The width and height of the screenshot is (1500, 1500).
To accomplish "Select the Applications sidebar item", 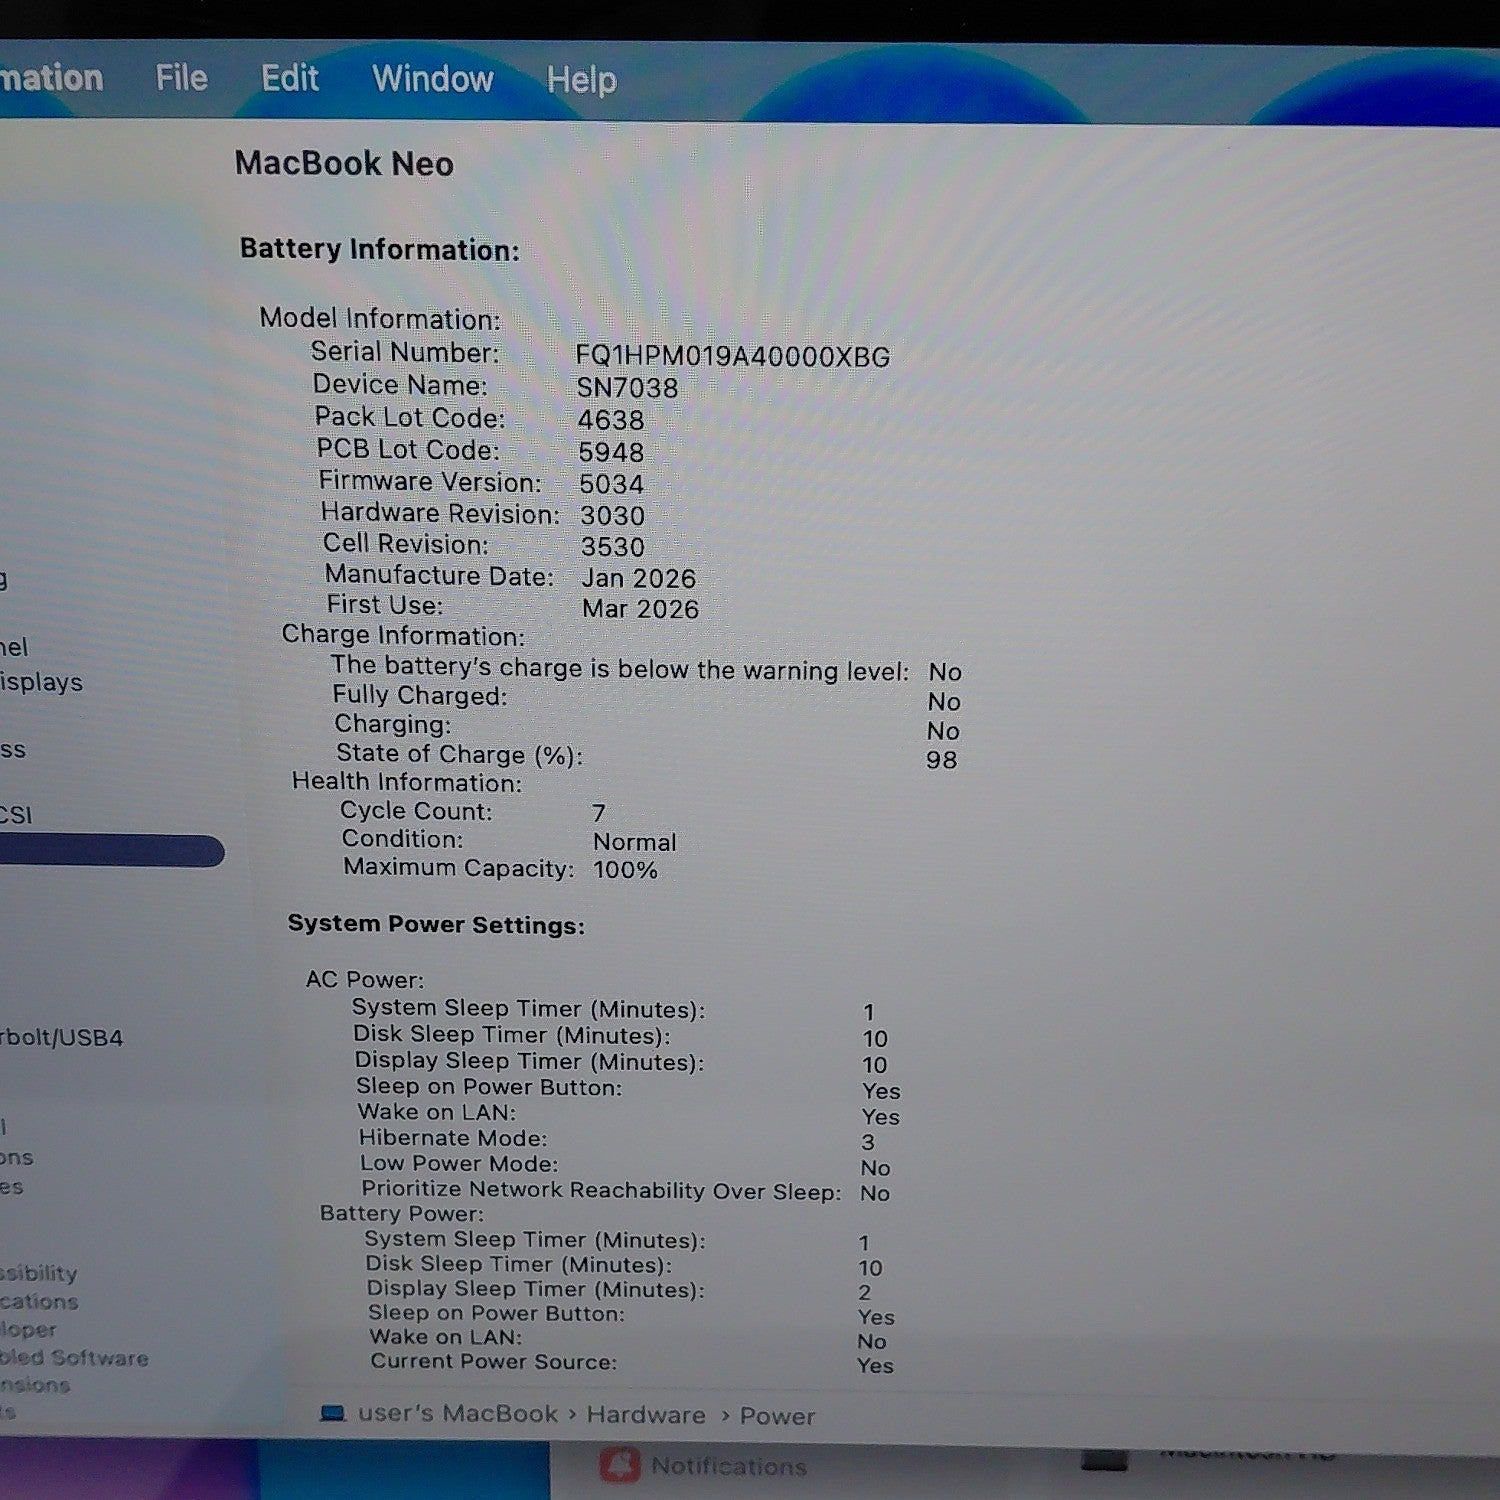I will [x=39, y=1301].
